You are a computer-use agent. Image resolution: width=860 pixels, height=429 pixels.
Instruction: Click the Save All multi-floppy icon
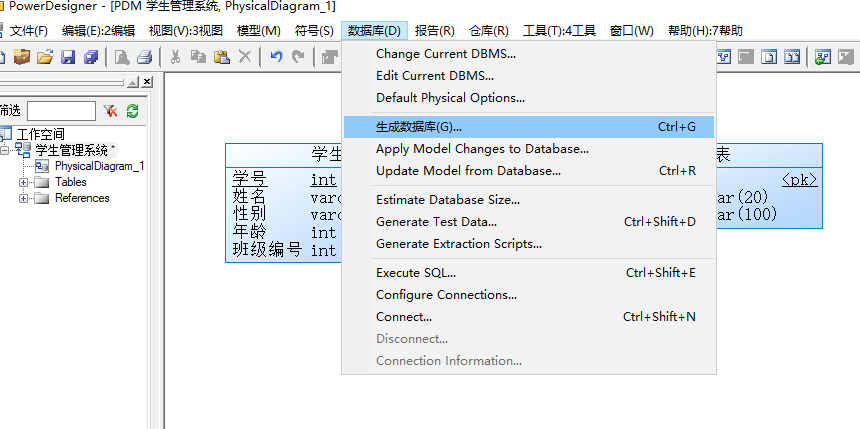91,57
